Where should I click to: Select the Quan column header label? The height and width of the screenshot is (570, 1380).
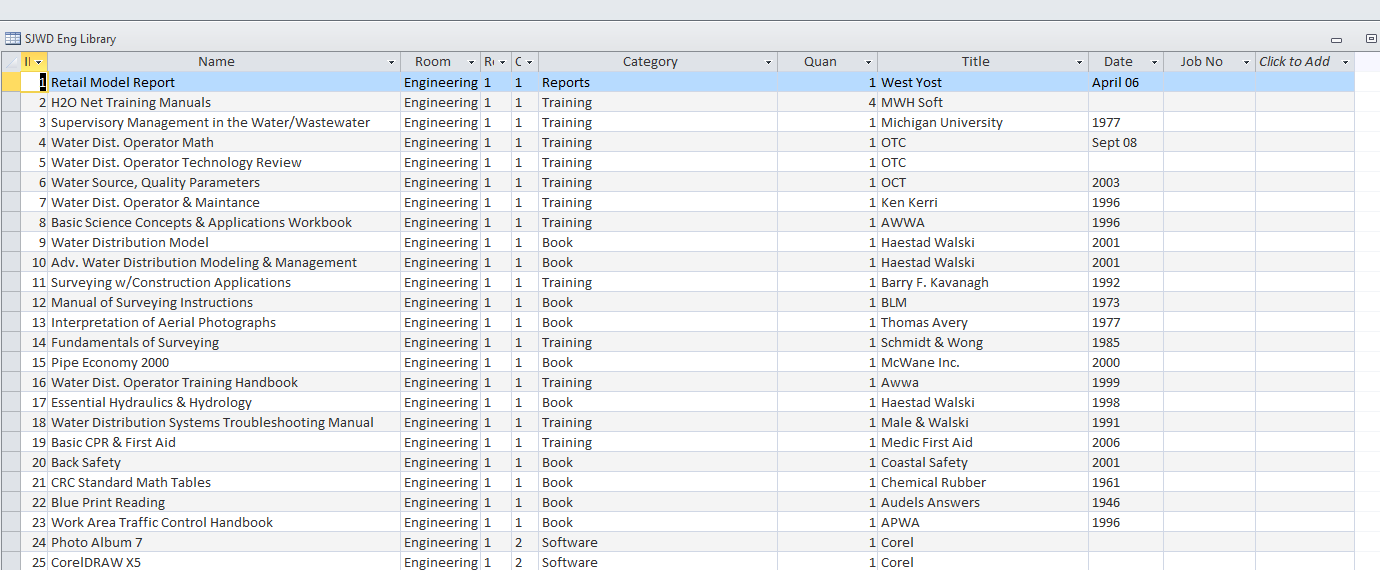tap(820, 62)
